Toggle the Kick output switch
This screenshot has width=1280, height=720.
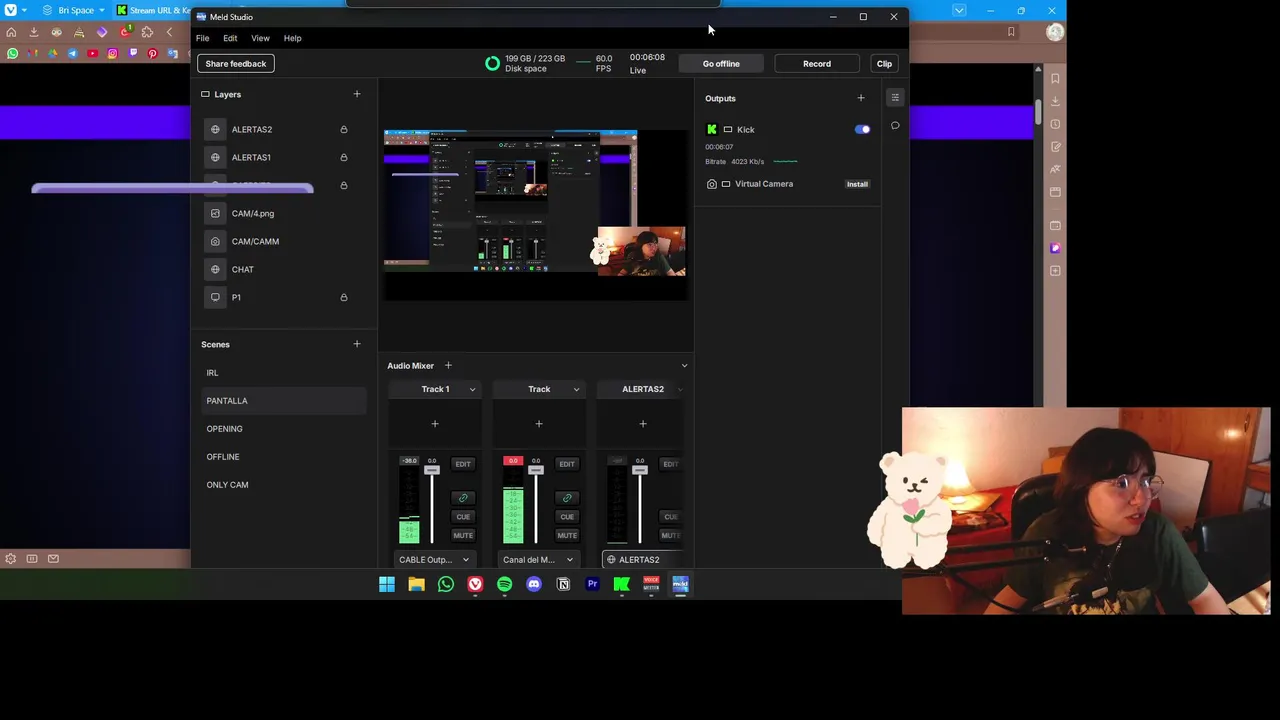[x=862, y=129]
